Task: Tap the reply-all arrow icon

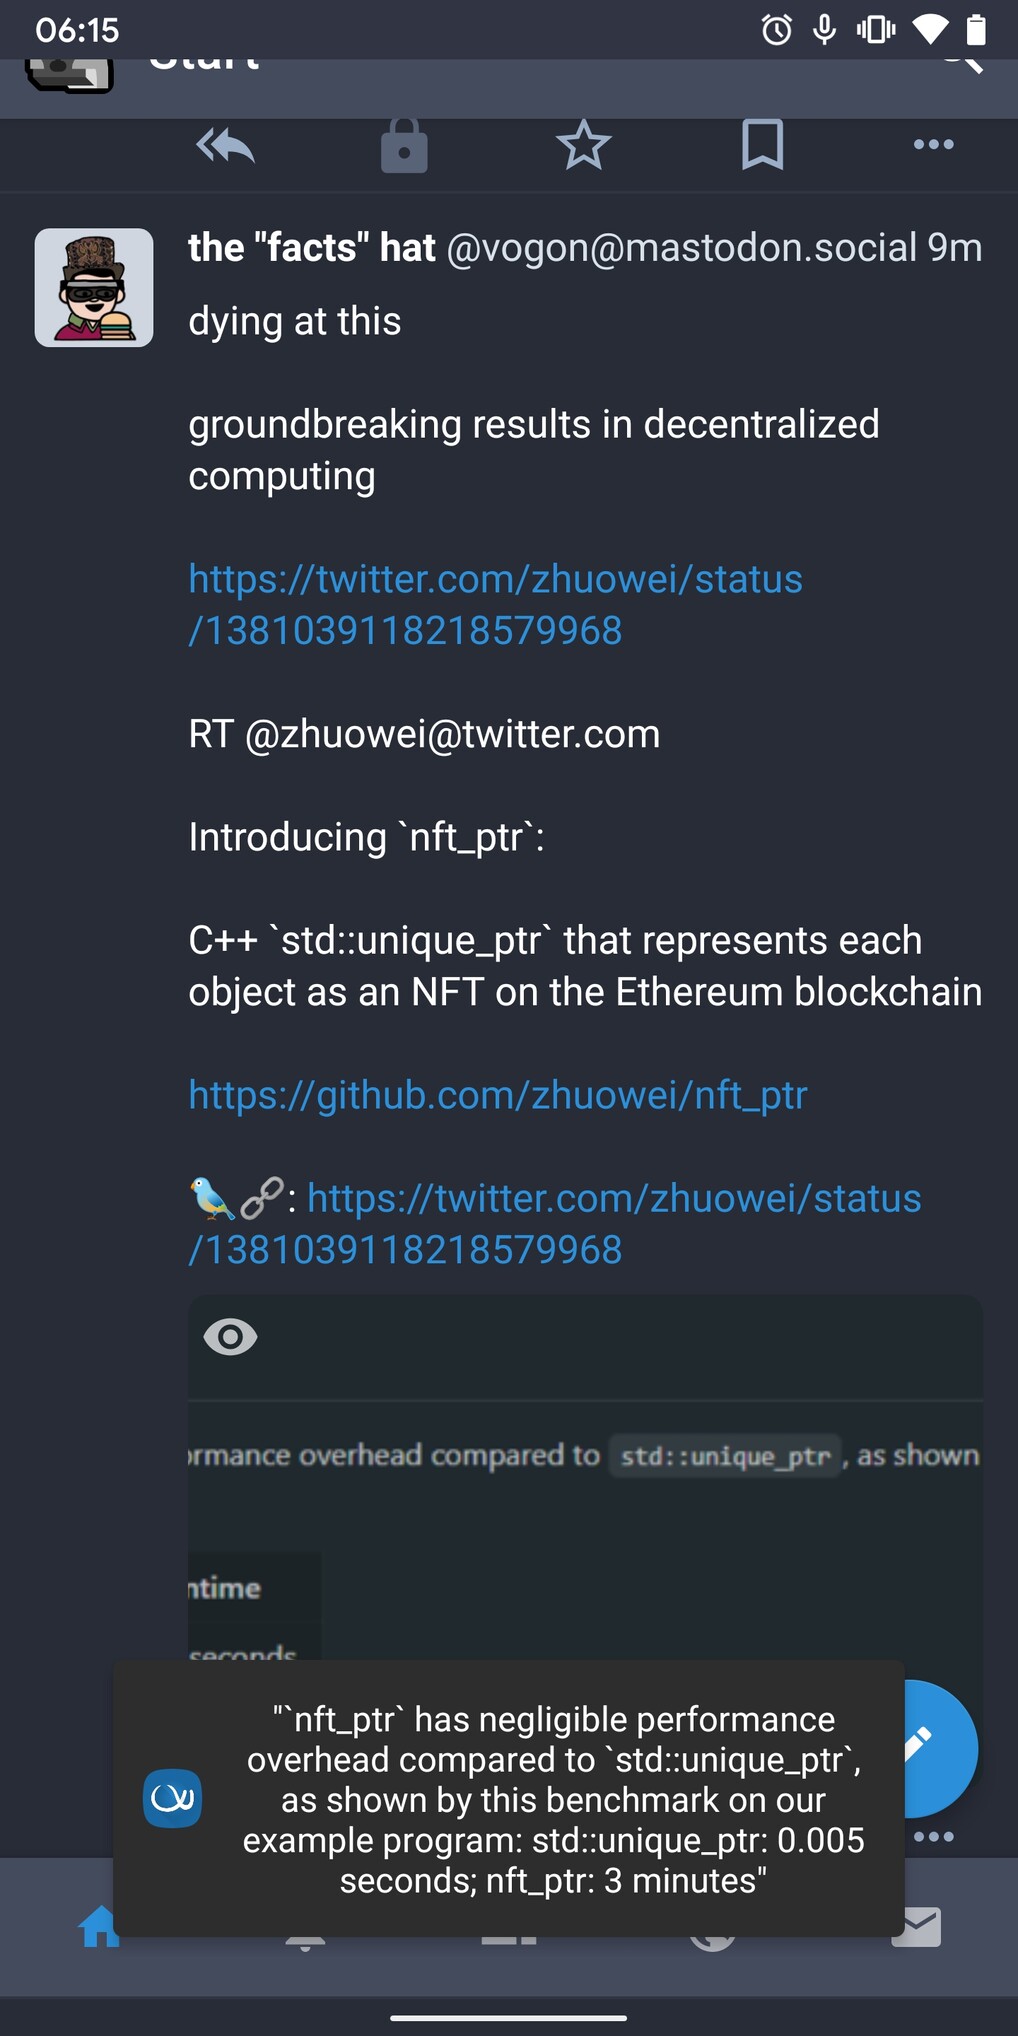Action: point(225,146)
